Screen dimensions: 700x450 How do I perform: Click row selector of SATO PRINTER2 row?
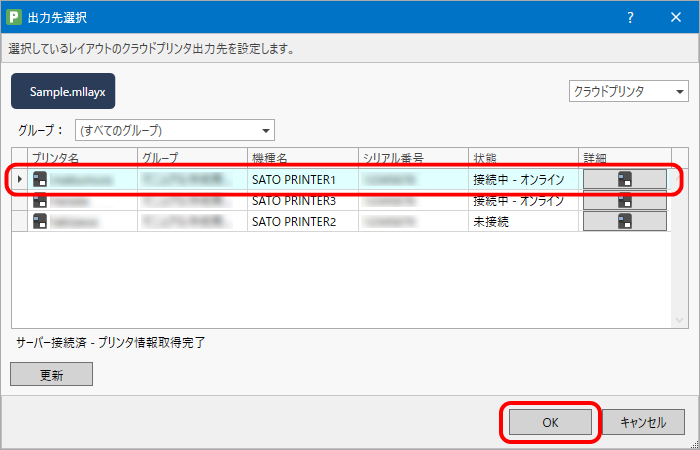pos(20,221)
